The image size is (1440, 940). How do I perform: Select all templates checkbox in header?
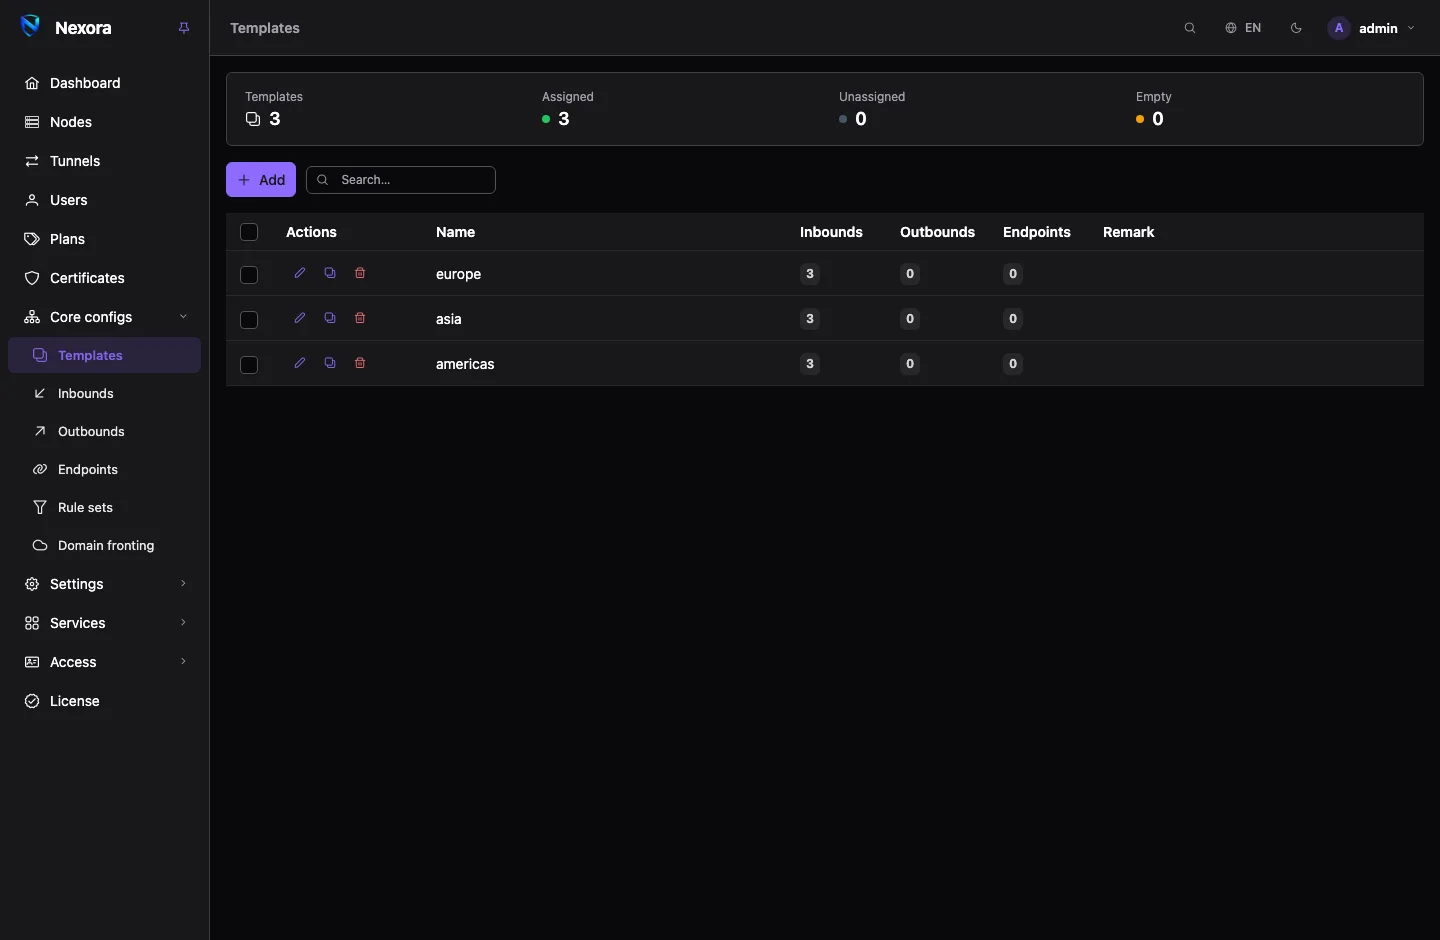(249, 232)
